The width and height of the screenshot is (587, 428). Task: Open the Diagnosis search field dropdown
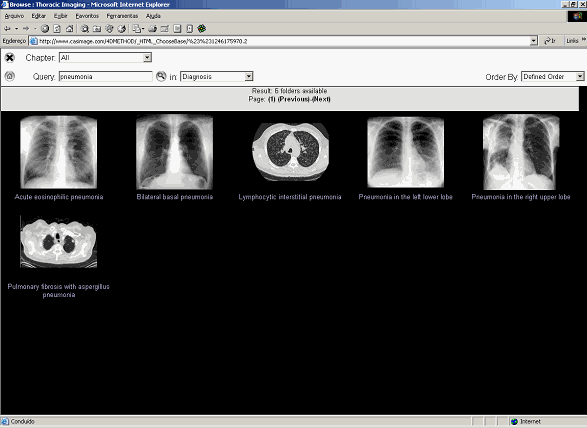pos(217,76)
